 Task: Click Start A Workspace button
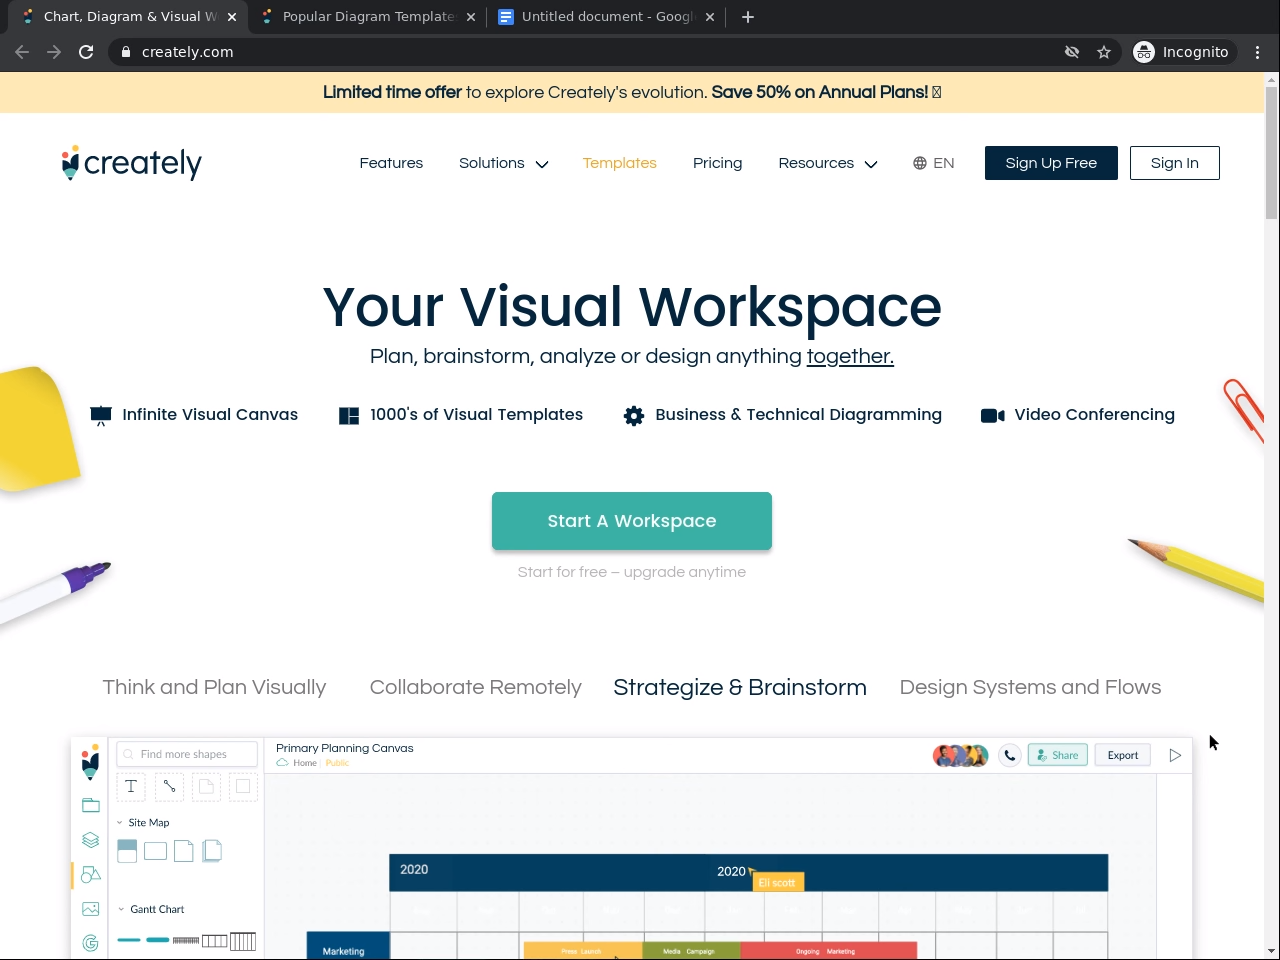(632, 521)
